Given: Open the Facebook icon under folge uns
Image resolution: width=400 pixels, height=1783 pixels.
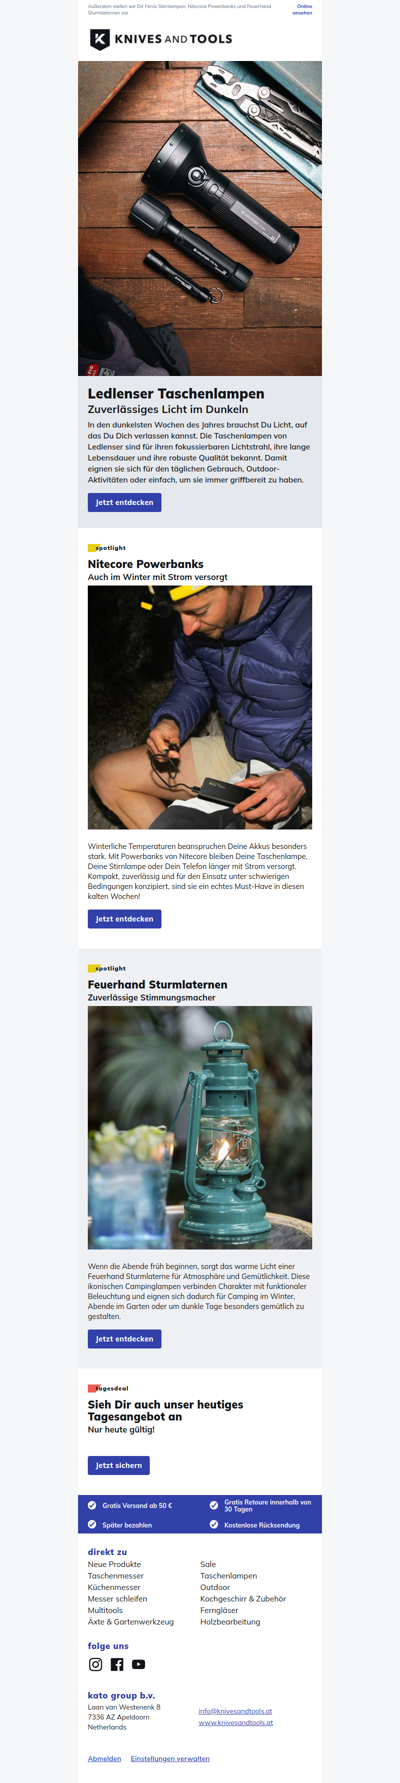Looking at the screenshot, I should point(117,1665).
